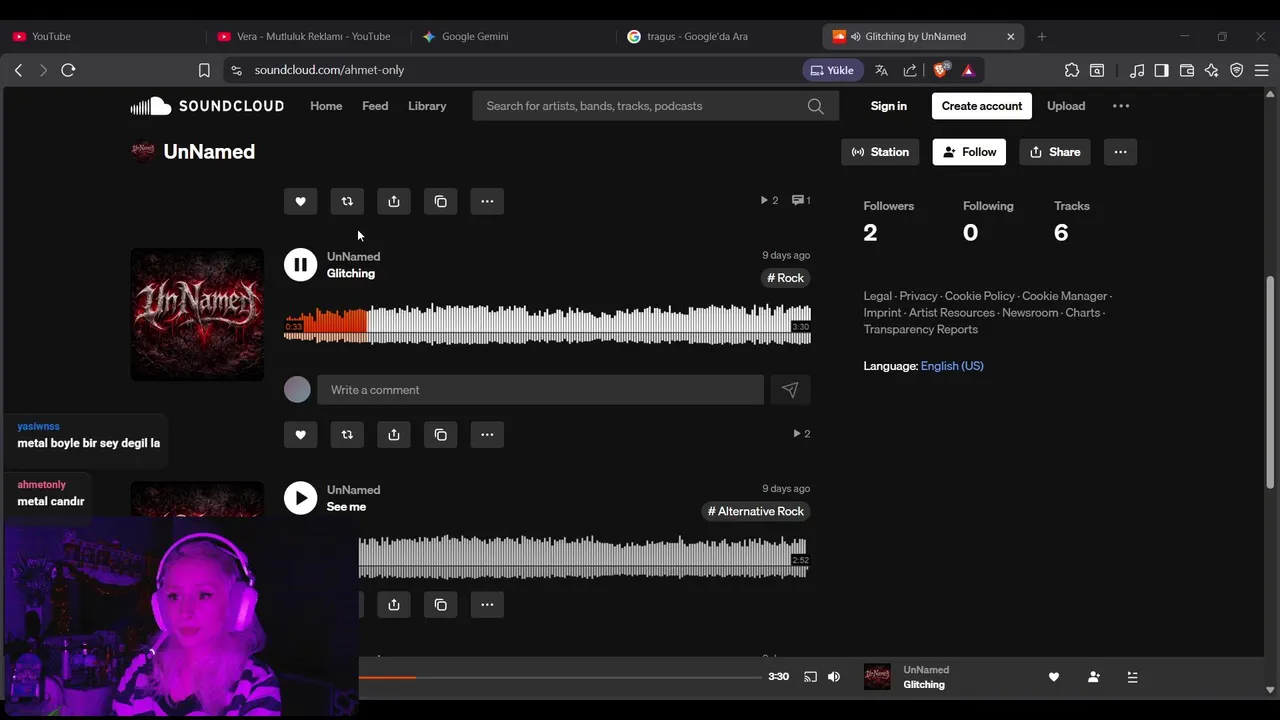The width and height of the screenshot is (1280, 720).
Task: Copy link of See me track
Action: pyautogui.click(x=441, y=604)
